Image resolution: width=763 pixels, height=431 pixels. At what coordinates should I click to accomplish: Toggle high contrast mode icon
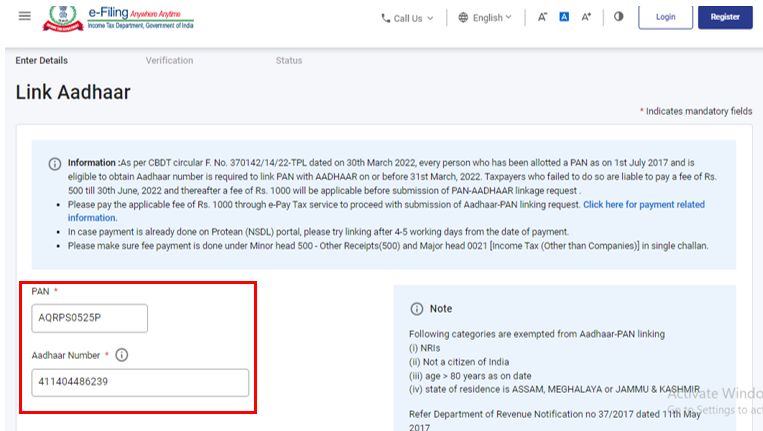point(618,17)
